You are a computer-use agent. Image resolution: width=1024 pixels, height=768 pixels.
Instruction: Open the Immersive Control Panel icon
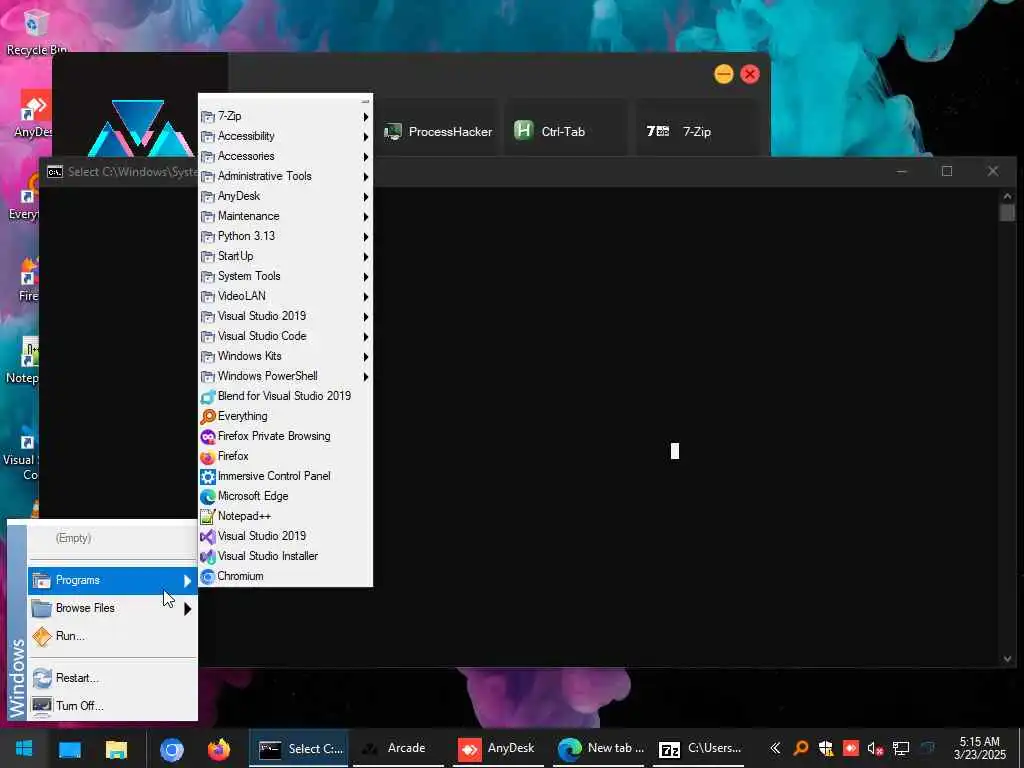[208, 477]
